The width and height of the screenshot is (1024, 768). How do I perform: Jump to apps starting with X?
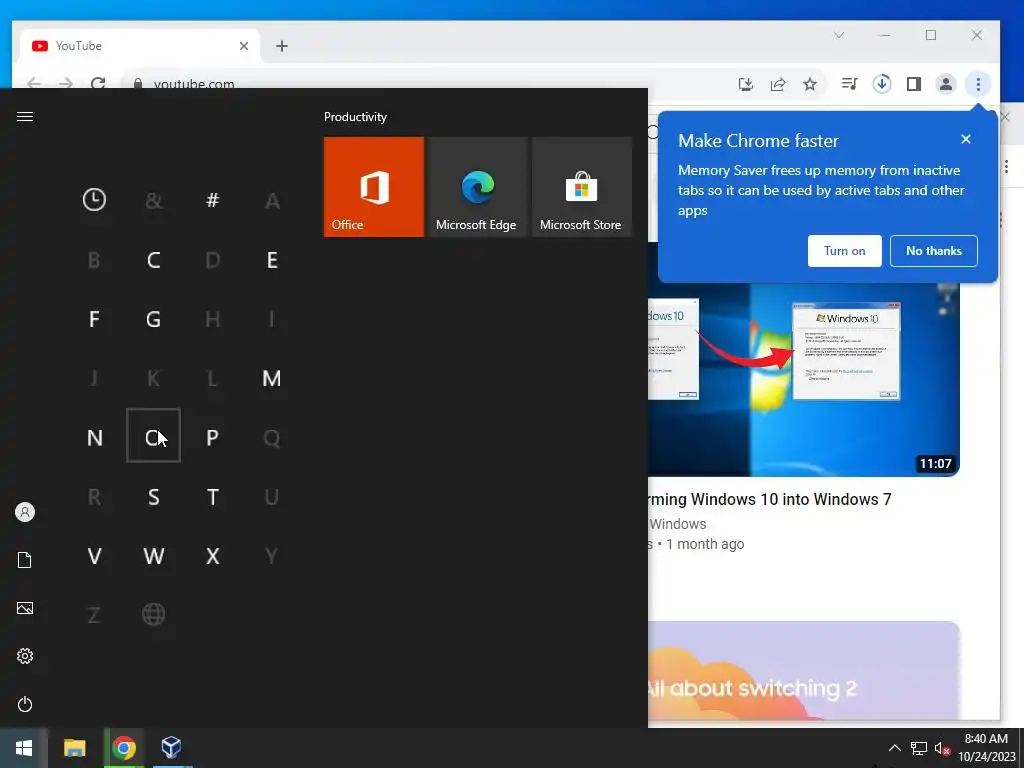[x=212, y=556]
